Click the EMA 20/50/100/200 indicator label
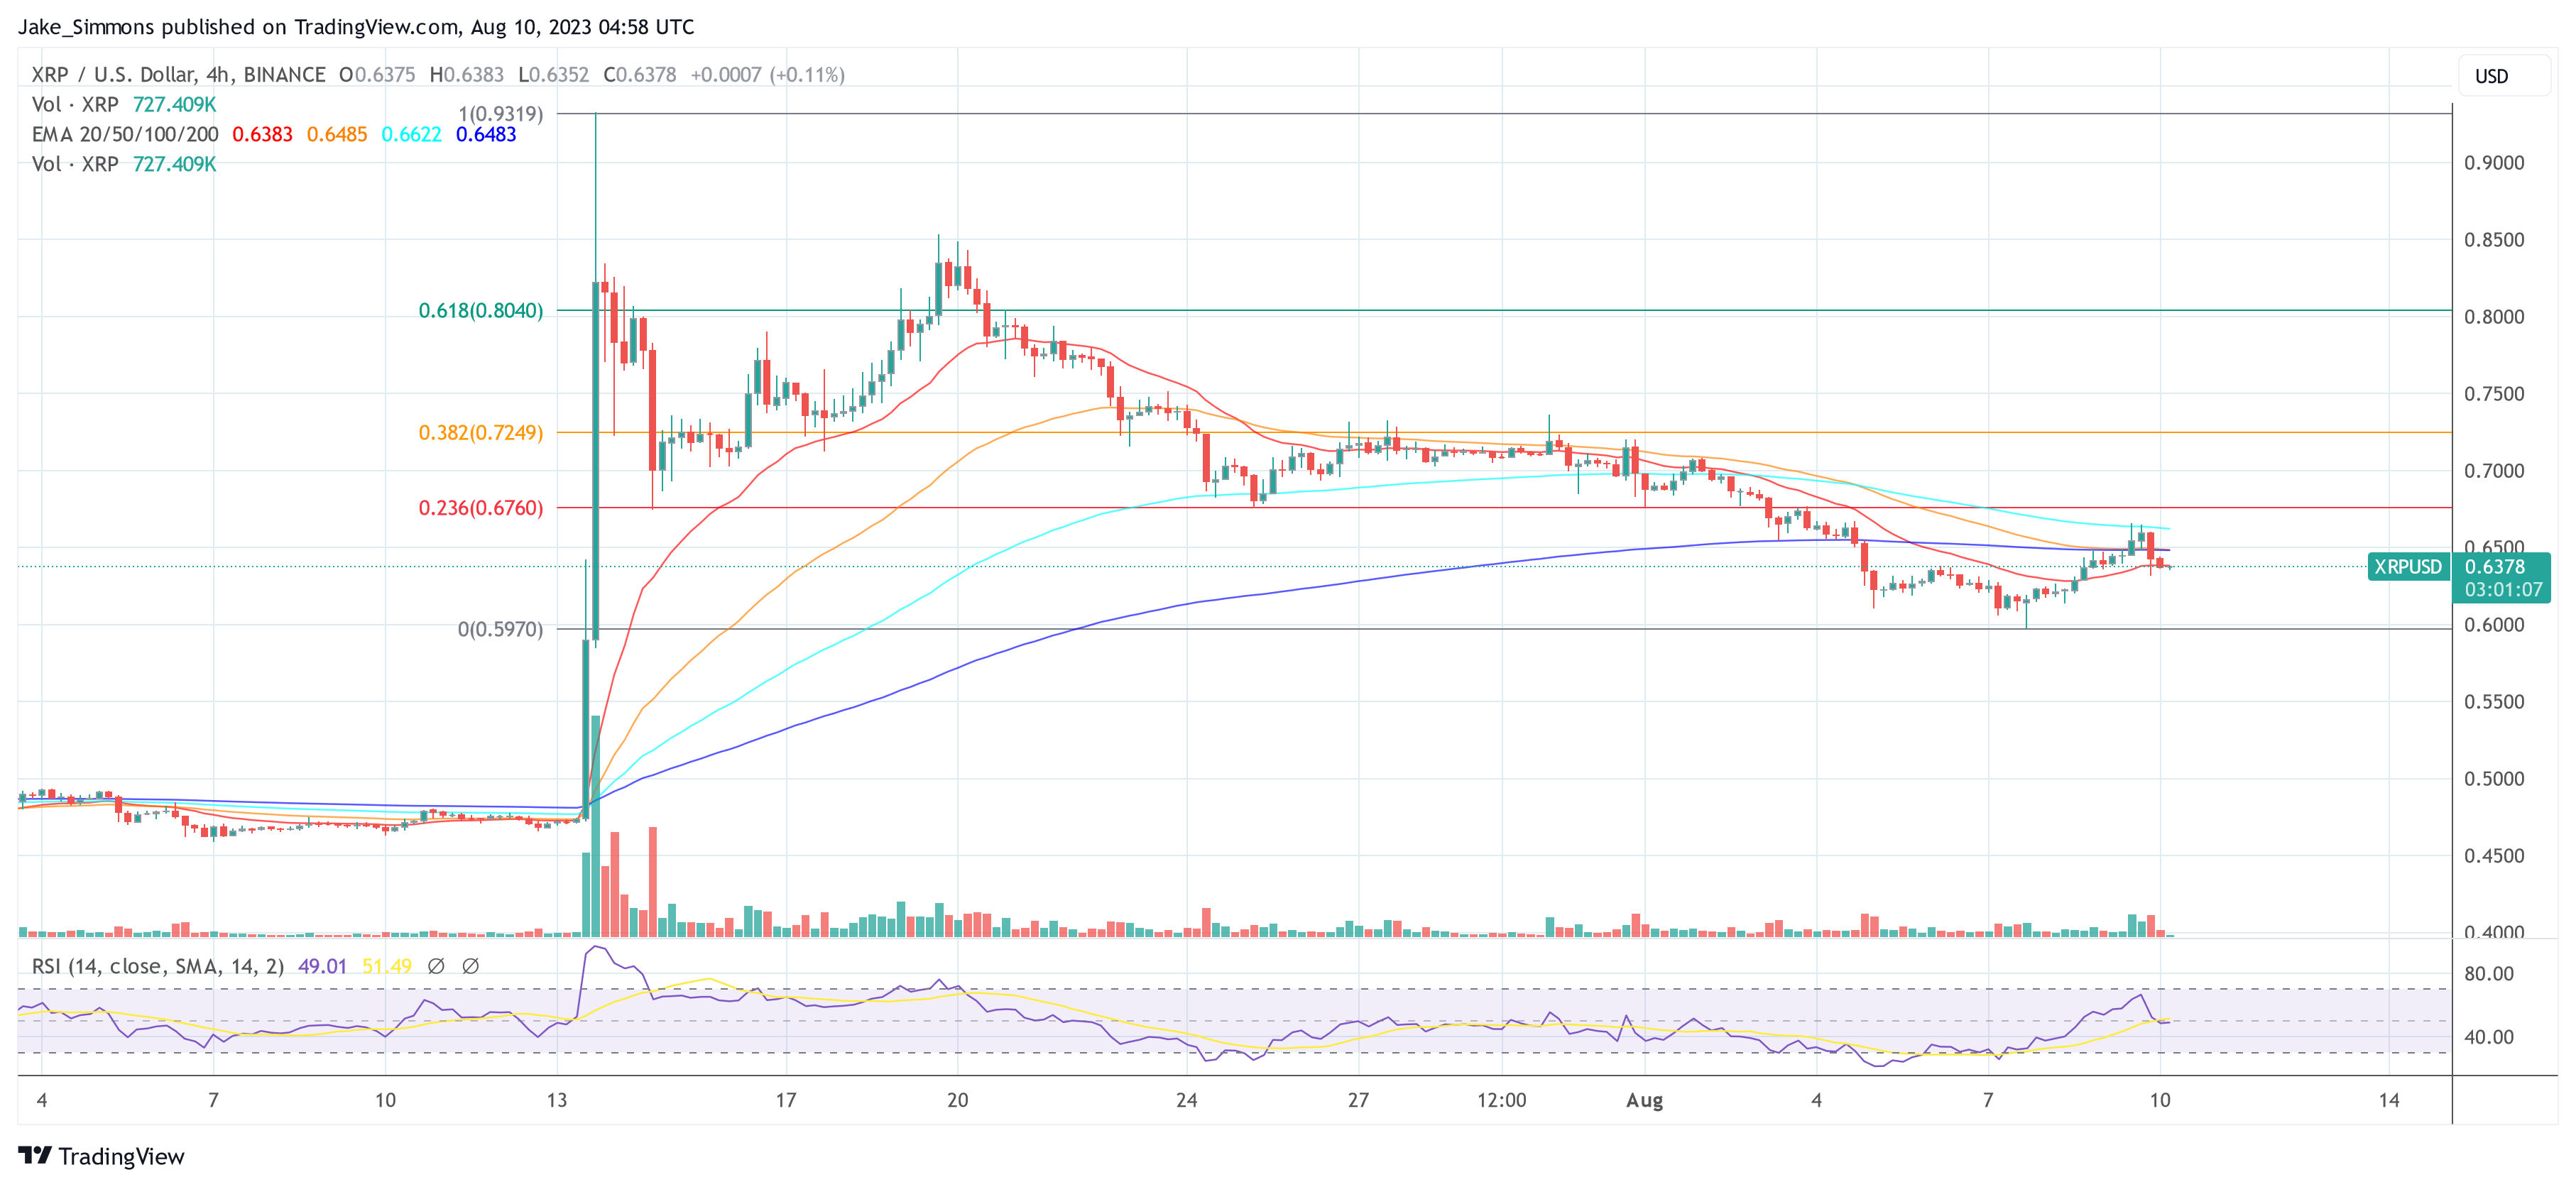 [x=125, y=135]
